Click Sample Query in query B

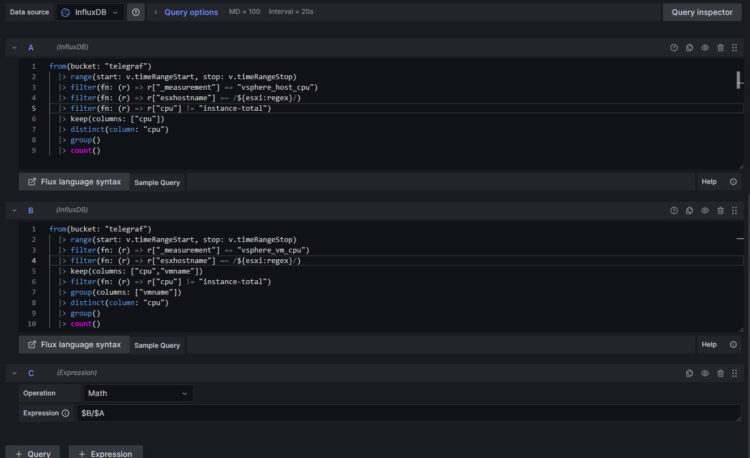(157, 345)
